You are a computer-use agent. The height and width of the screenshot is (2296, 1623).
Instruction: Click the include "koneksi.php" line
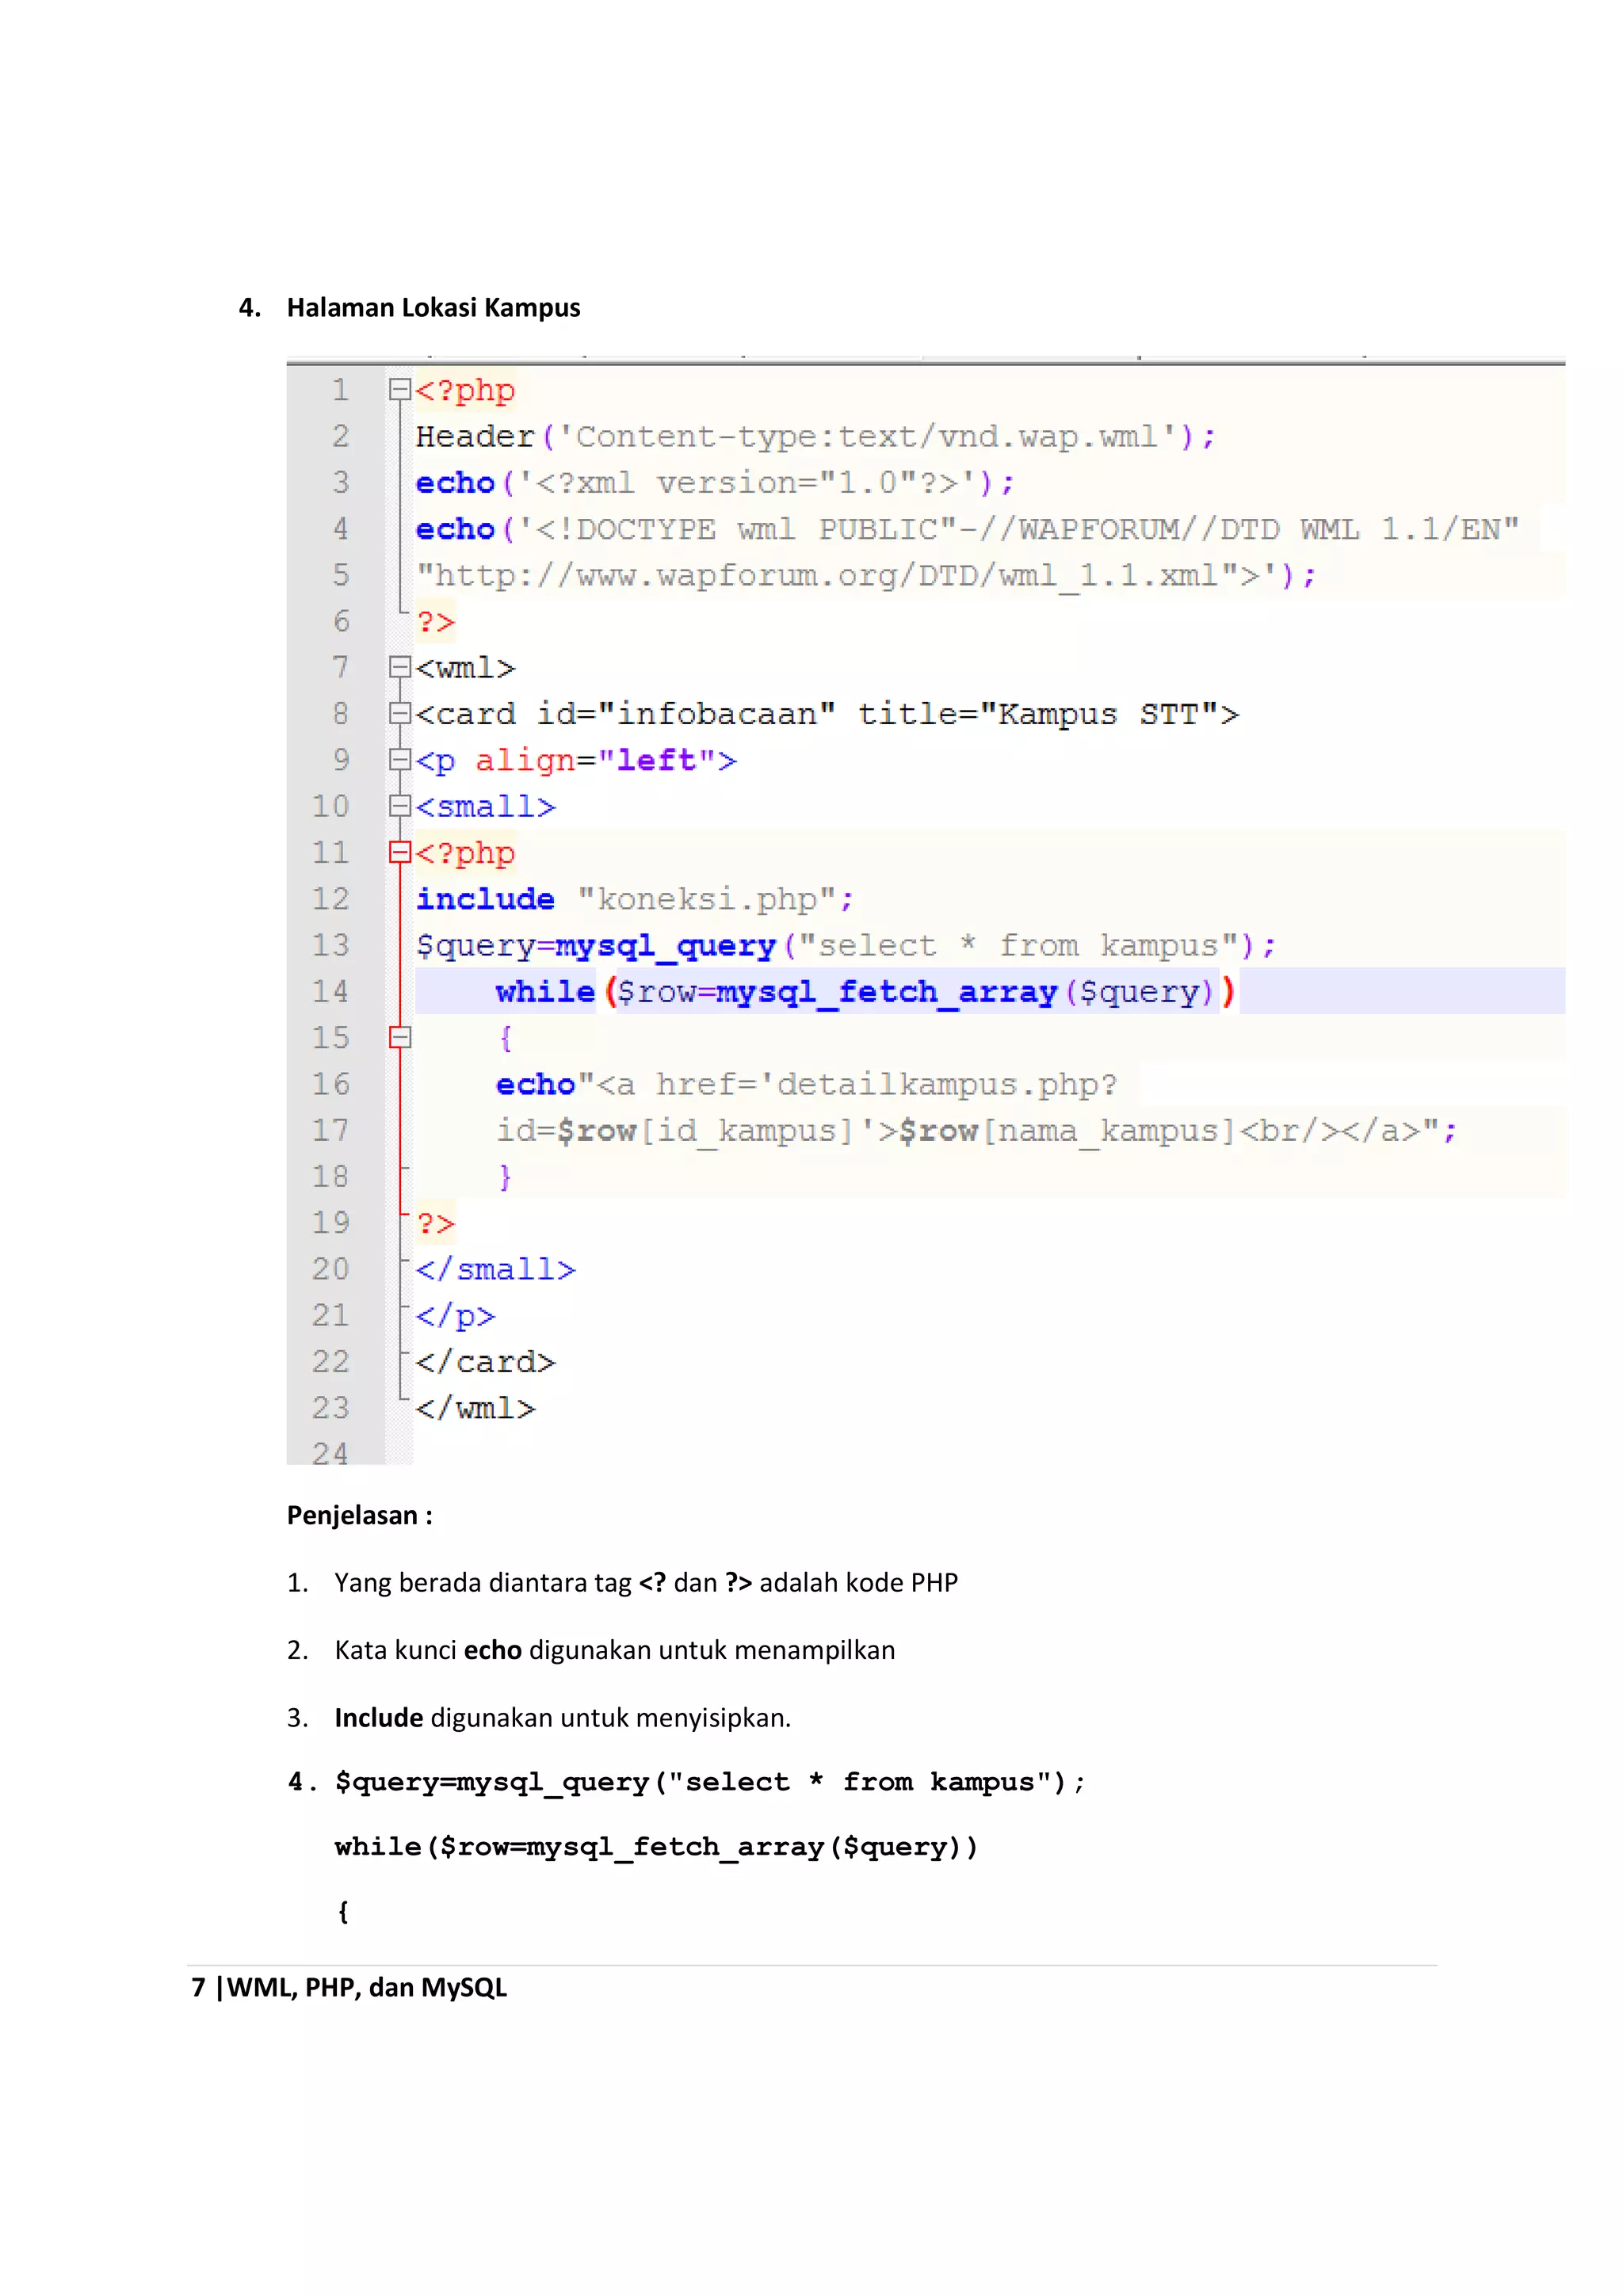click(x=635, y=899)
